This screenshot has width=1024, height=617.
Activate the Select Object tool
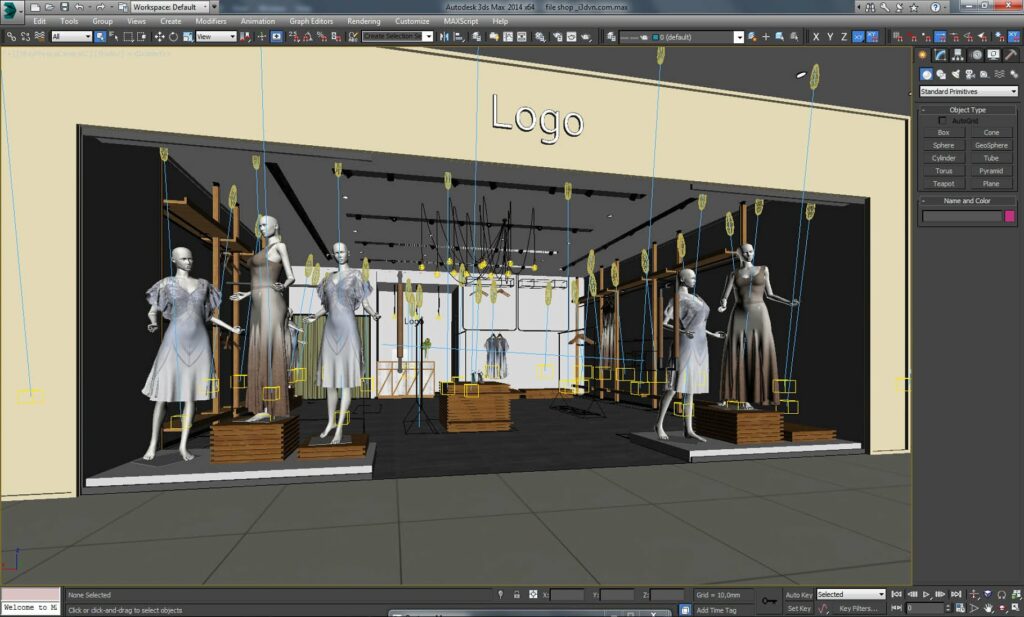pos(100,37)
